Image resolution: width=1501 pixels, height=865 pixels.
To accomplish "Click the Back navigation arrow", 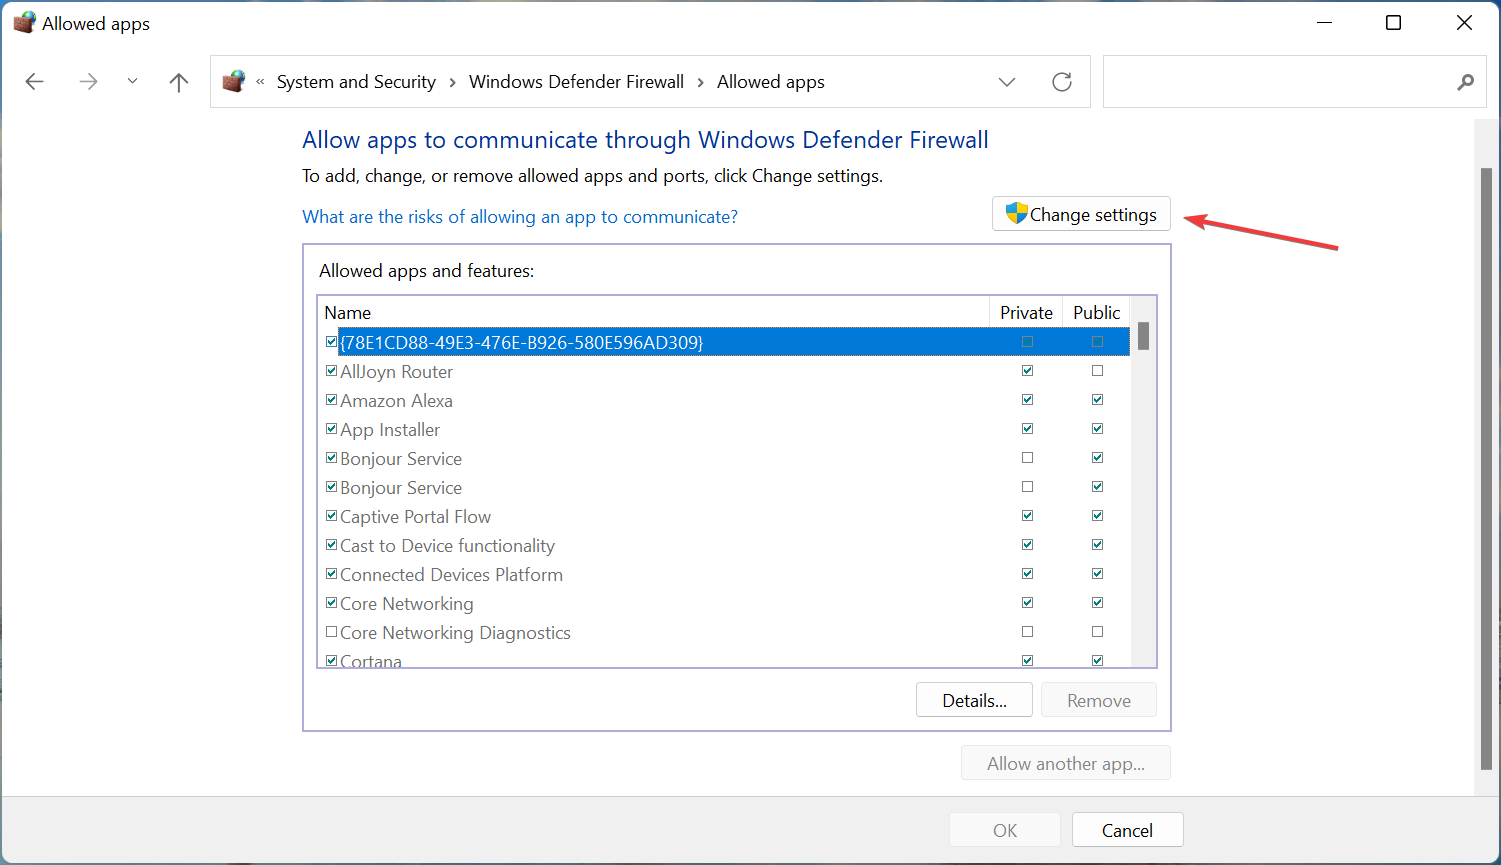I will 35,82.
